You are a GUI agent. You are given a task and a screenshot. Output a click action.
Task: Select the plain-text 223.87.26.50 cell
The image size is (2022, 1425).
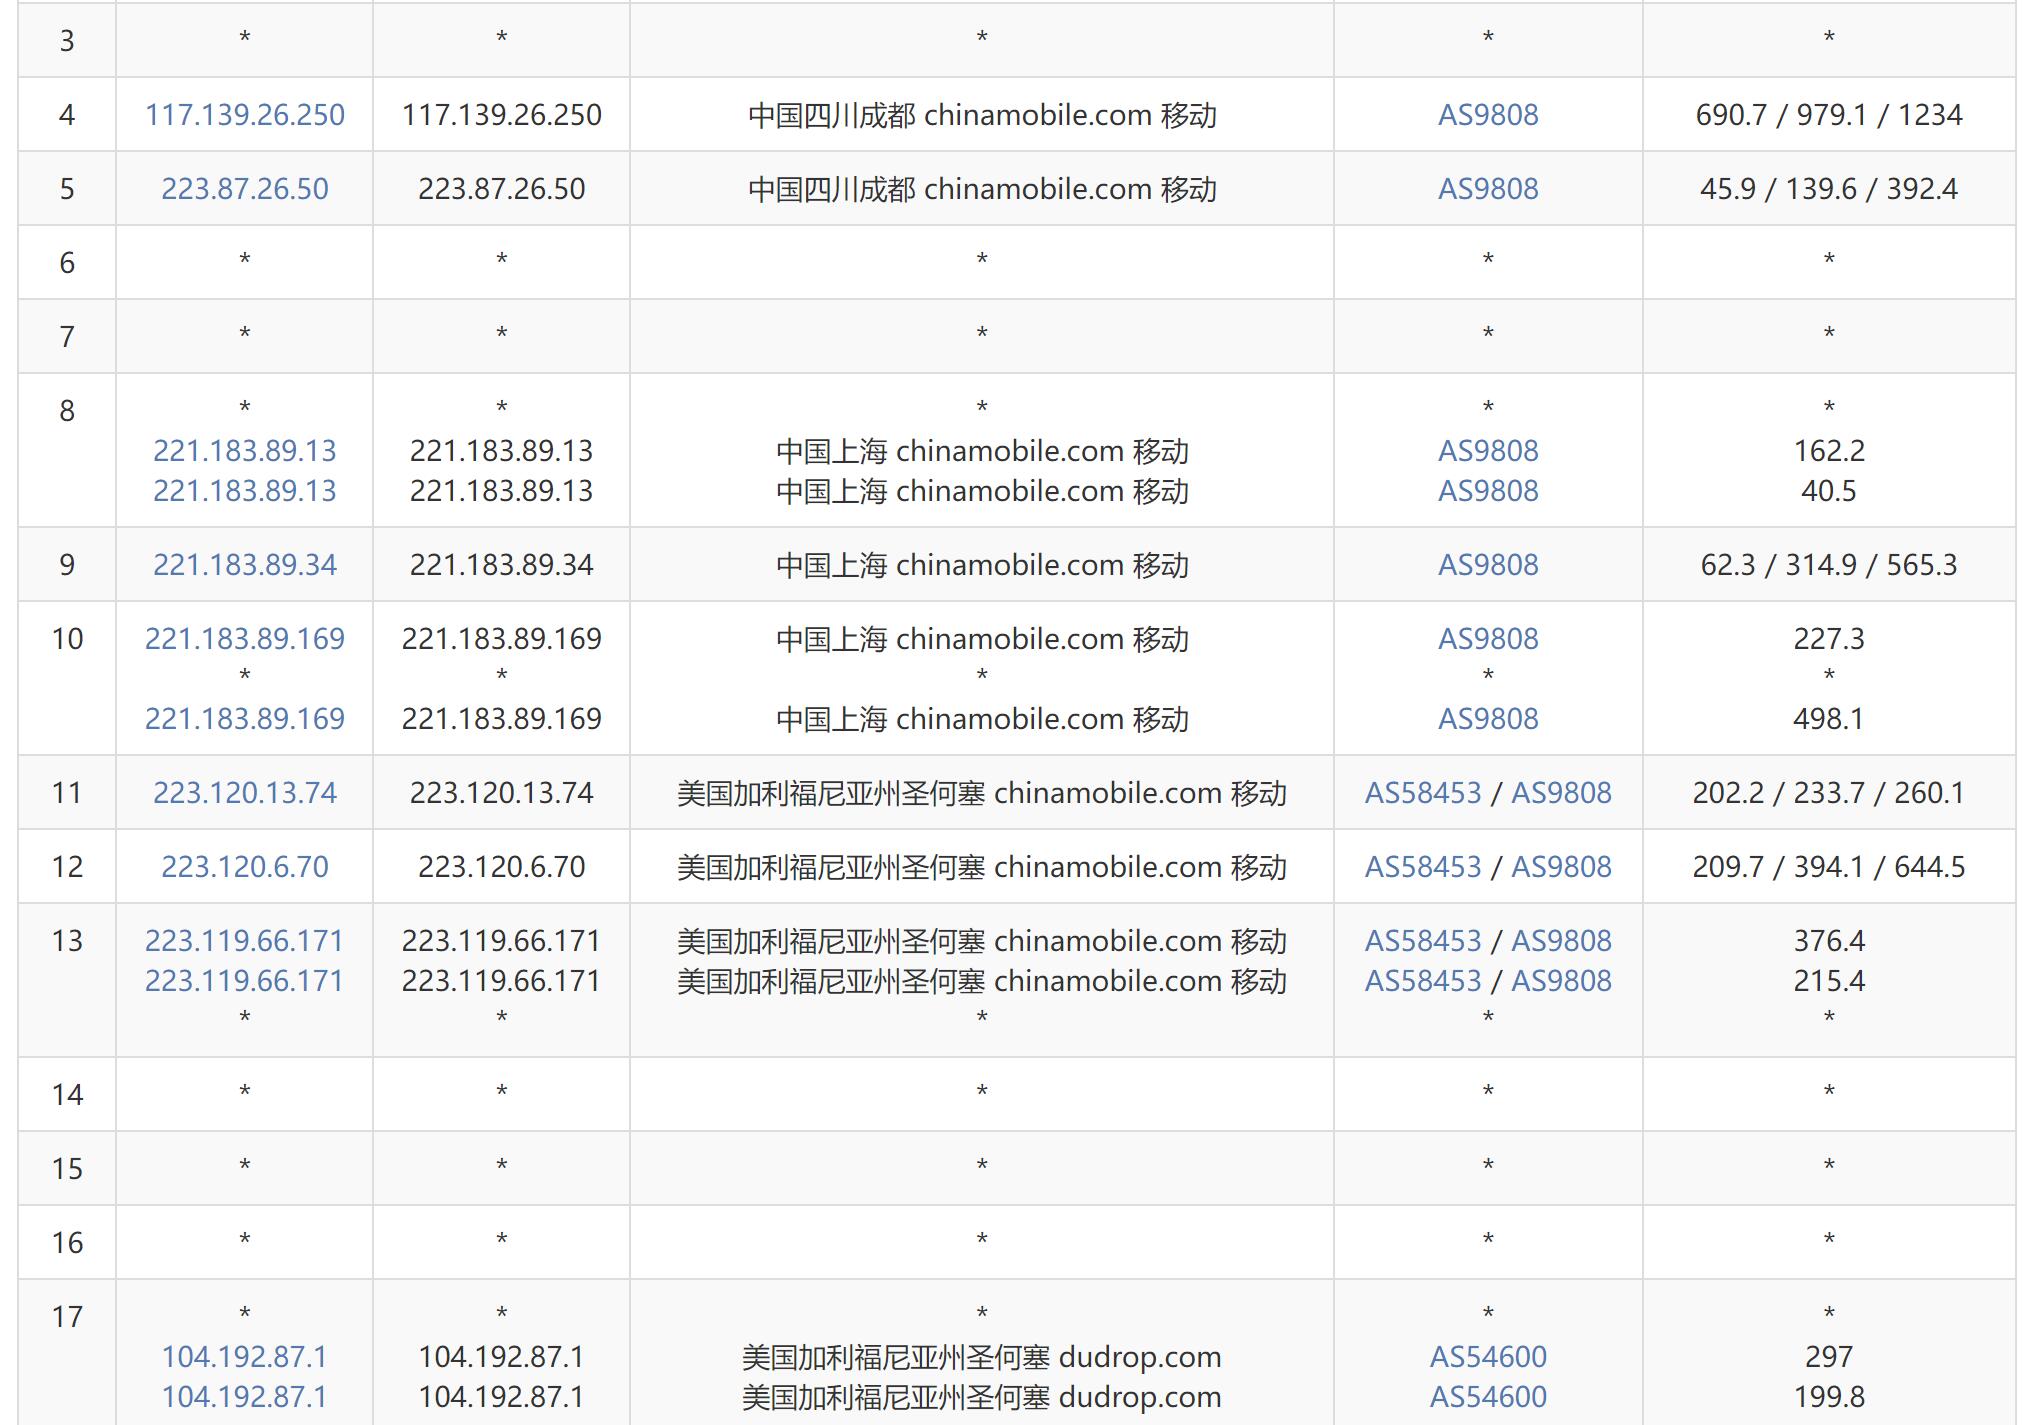tap(502, 189)
